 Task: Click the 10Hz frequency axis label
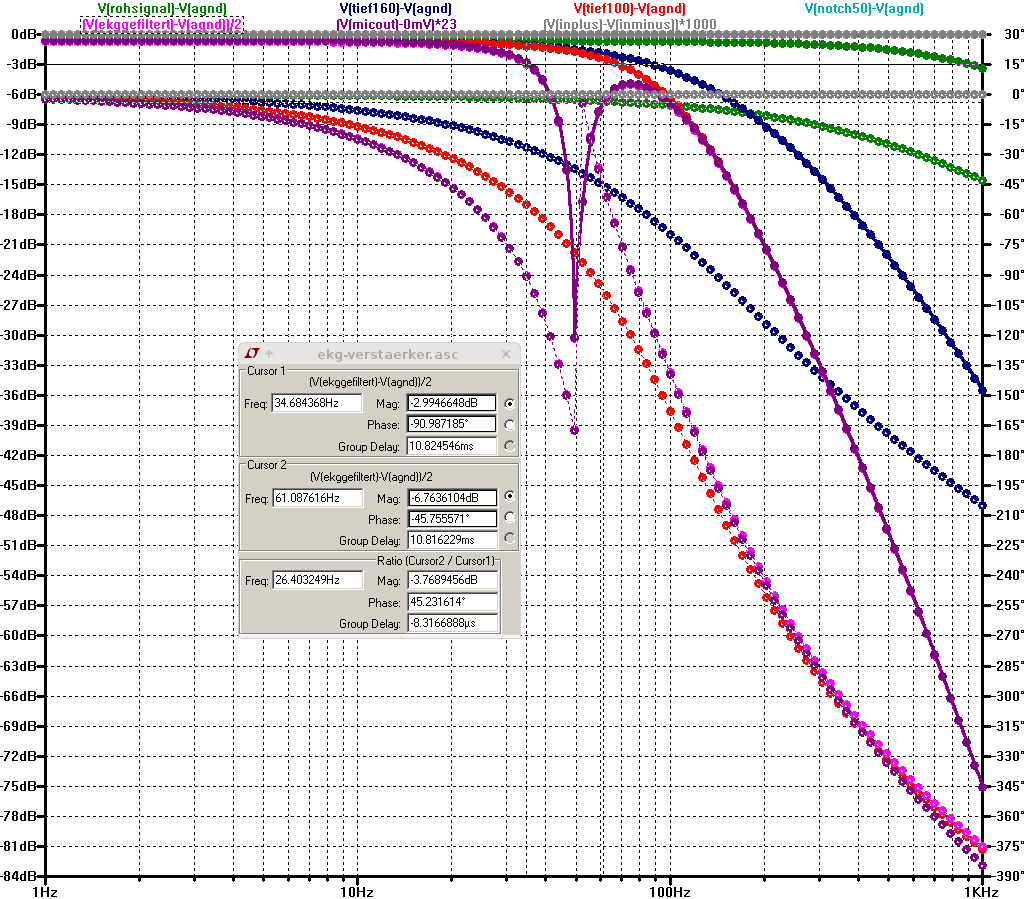[356, 890]
